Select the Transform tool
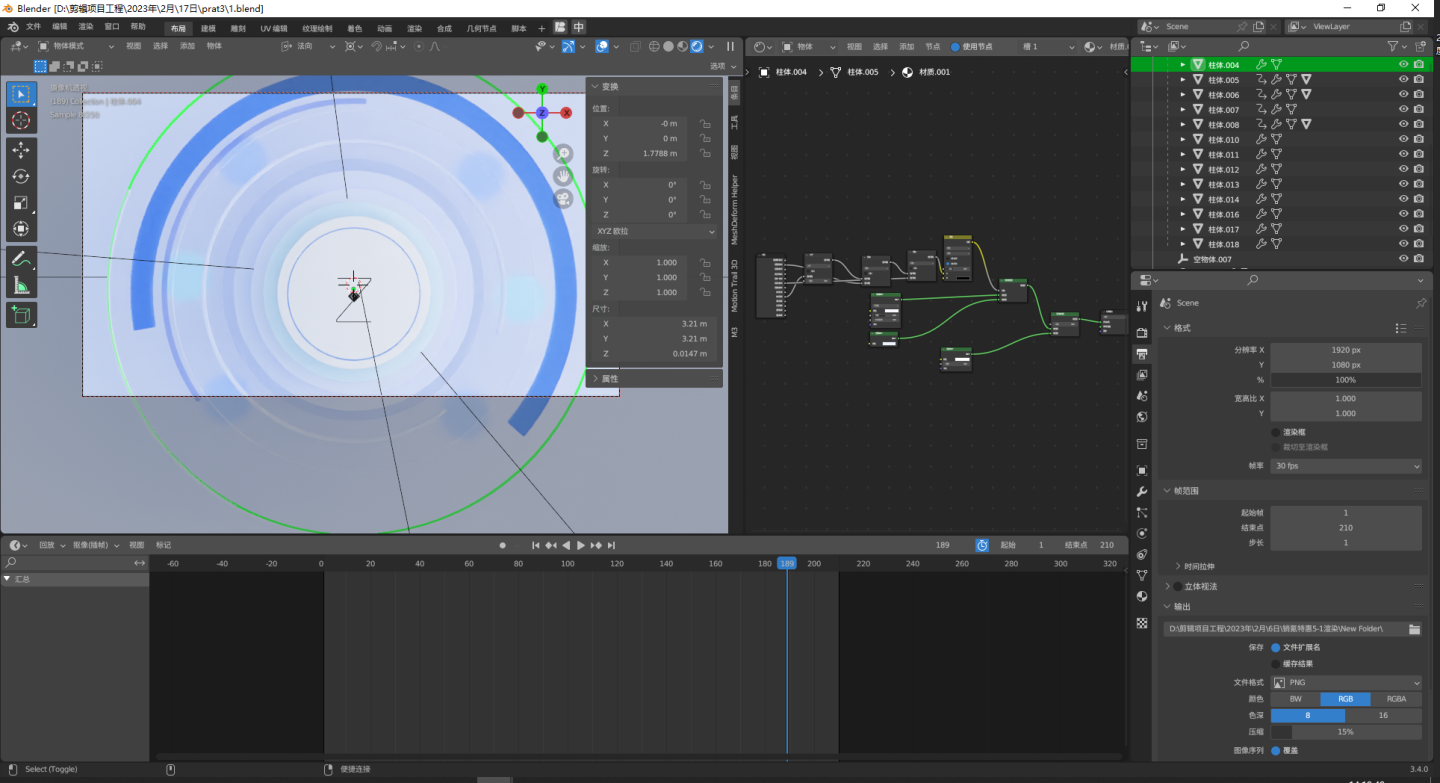The height and width of the screenshot is (783, 1440). click(21, 228)
